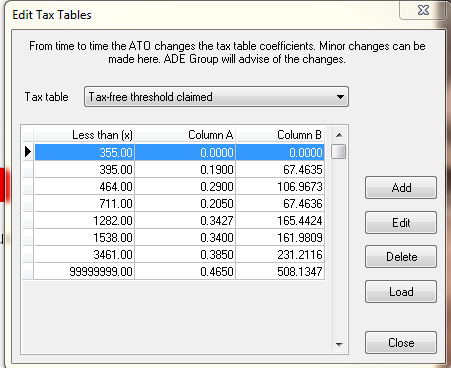Screen dimensions: 451x368
Task: Select the 1282.00 row cell
Action: [84, 220]
